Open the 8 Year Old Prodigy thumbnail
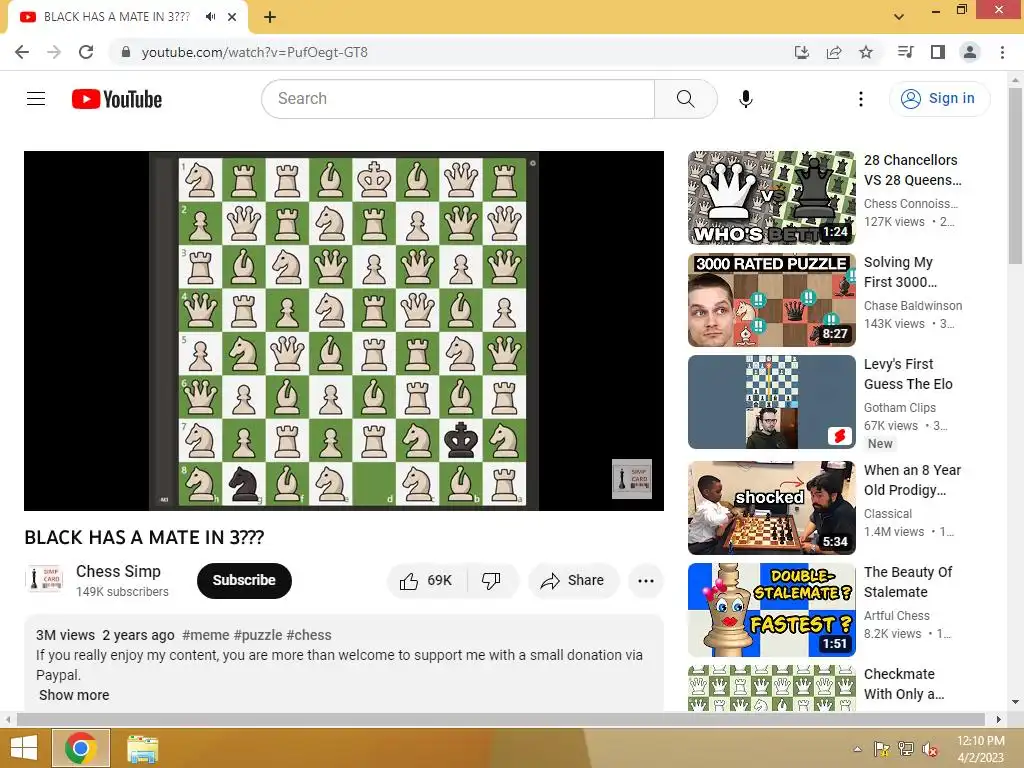 (x=771, y=507)
